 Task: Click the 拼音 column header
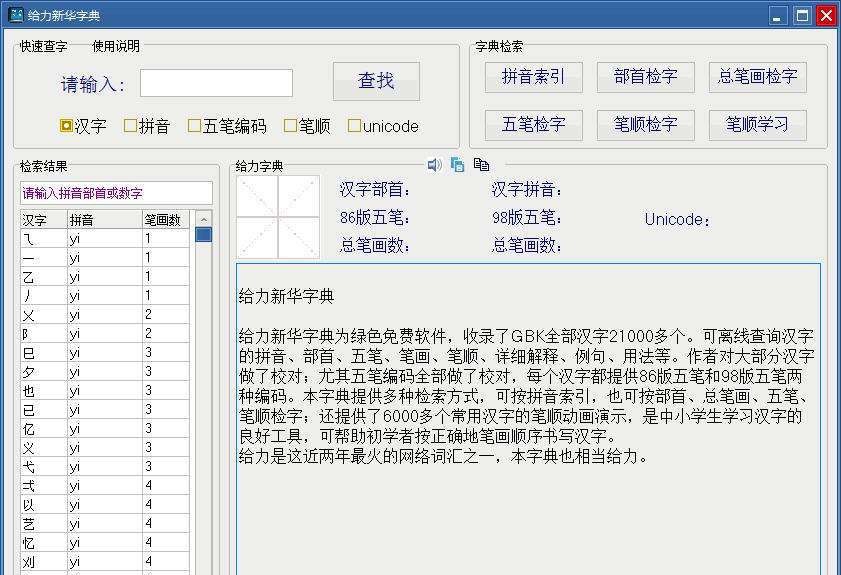(105, 219)
